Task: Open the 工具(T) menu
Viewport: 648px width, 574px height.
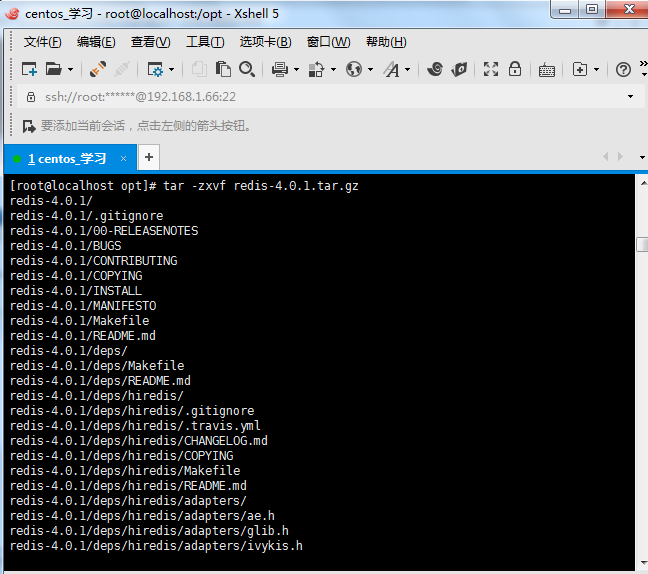Action: (x=205, y=42)
